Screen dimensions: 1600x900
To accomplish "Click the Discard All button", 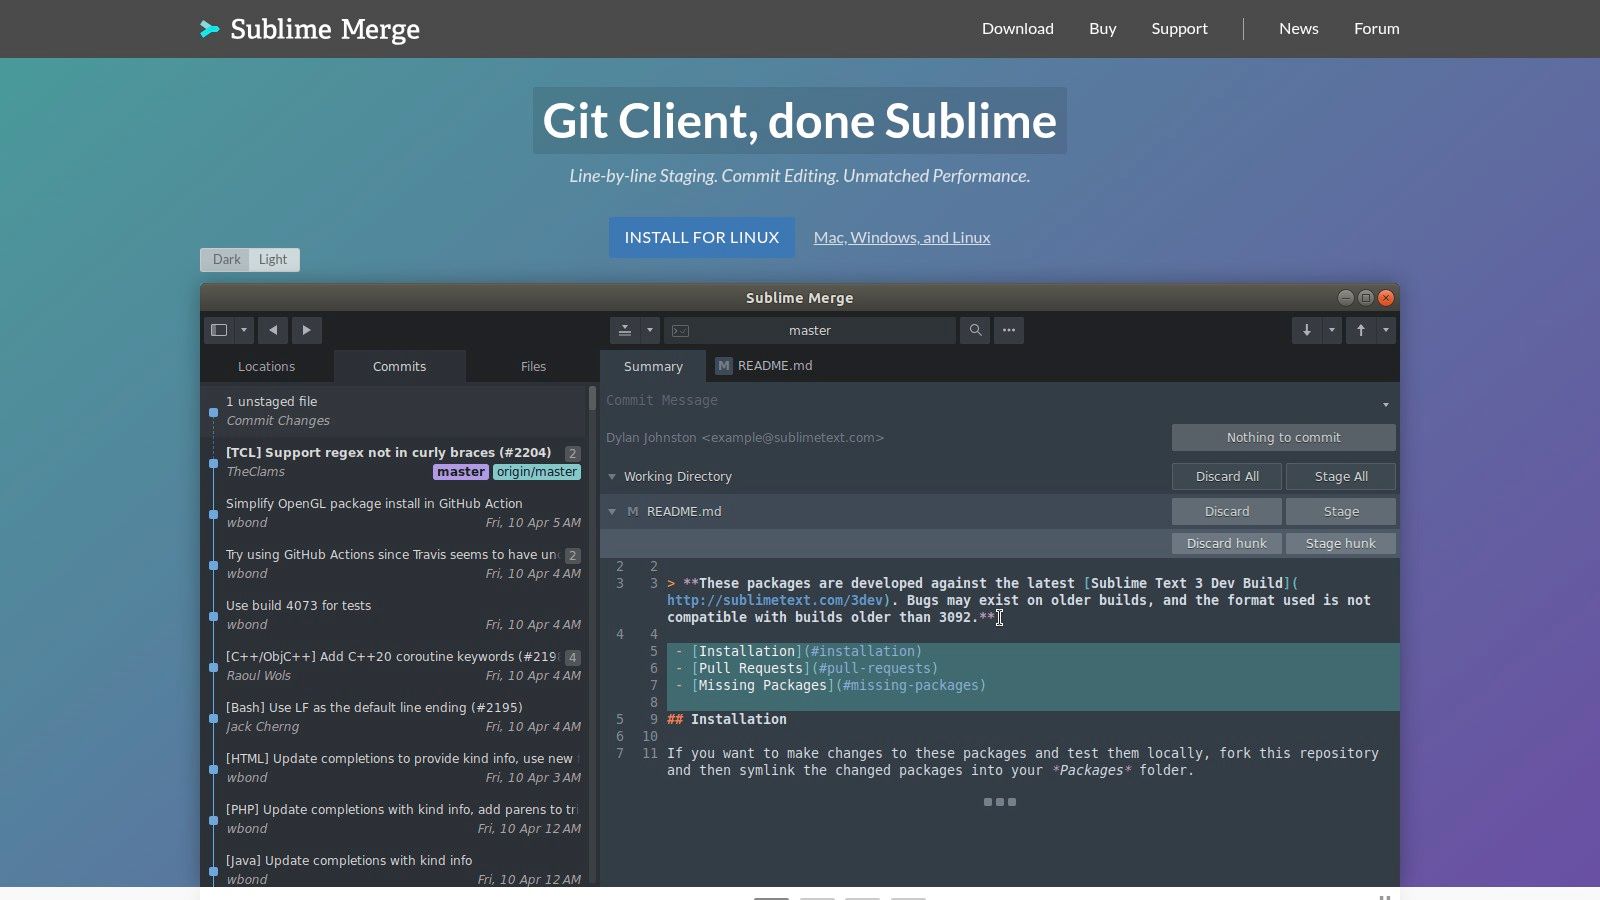I will point(1227,476).
